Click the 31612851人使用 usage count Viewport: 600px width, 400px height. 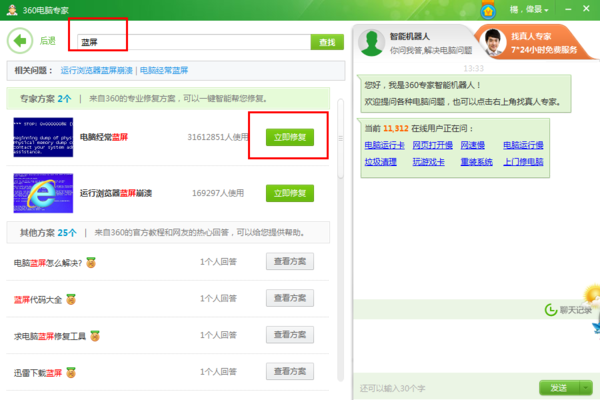[218, 137]
